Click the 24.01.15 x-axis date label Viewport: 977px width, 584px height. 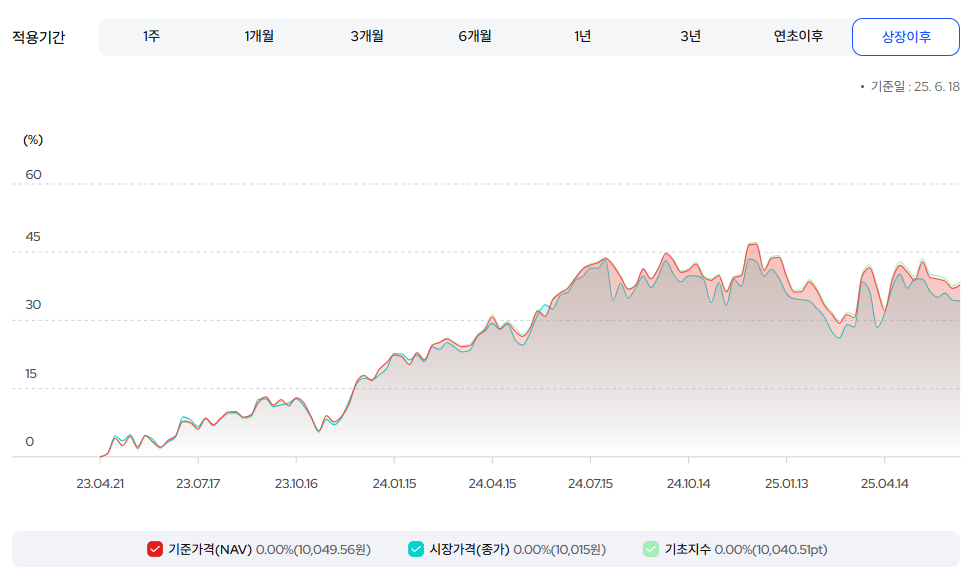tap(394, 484)
